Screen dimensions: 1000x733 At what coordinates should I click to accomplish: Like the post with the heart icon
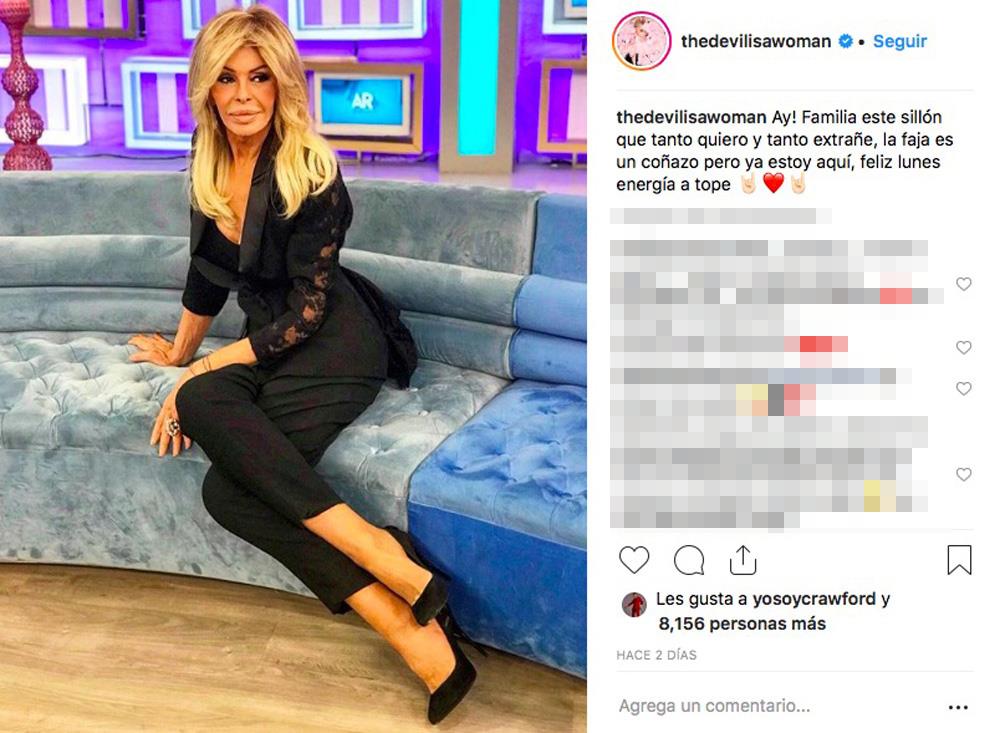point(634,560)
